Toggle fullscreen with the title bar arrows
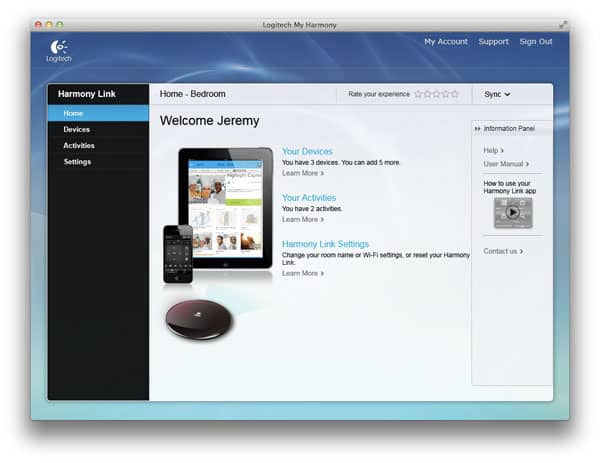This screenshot has height=463, width=600. 562,25
